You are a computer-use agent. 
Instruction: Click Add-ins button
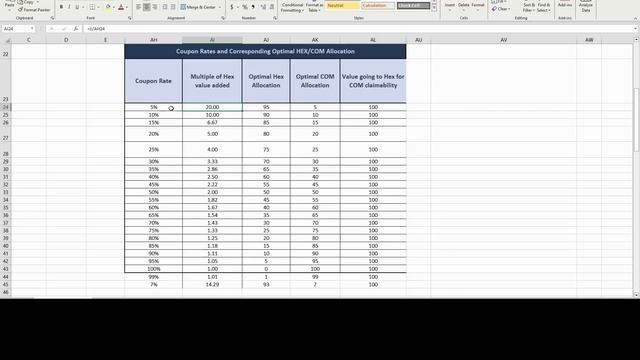coord(565,5)
